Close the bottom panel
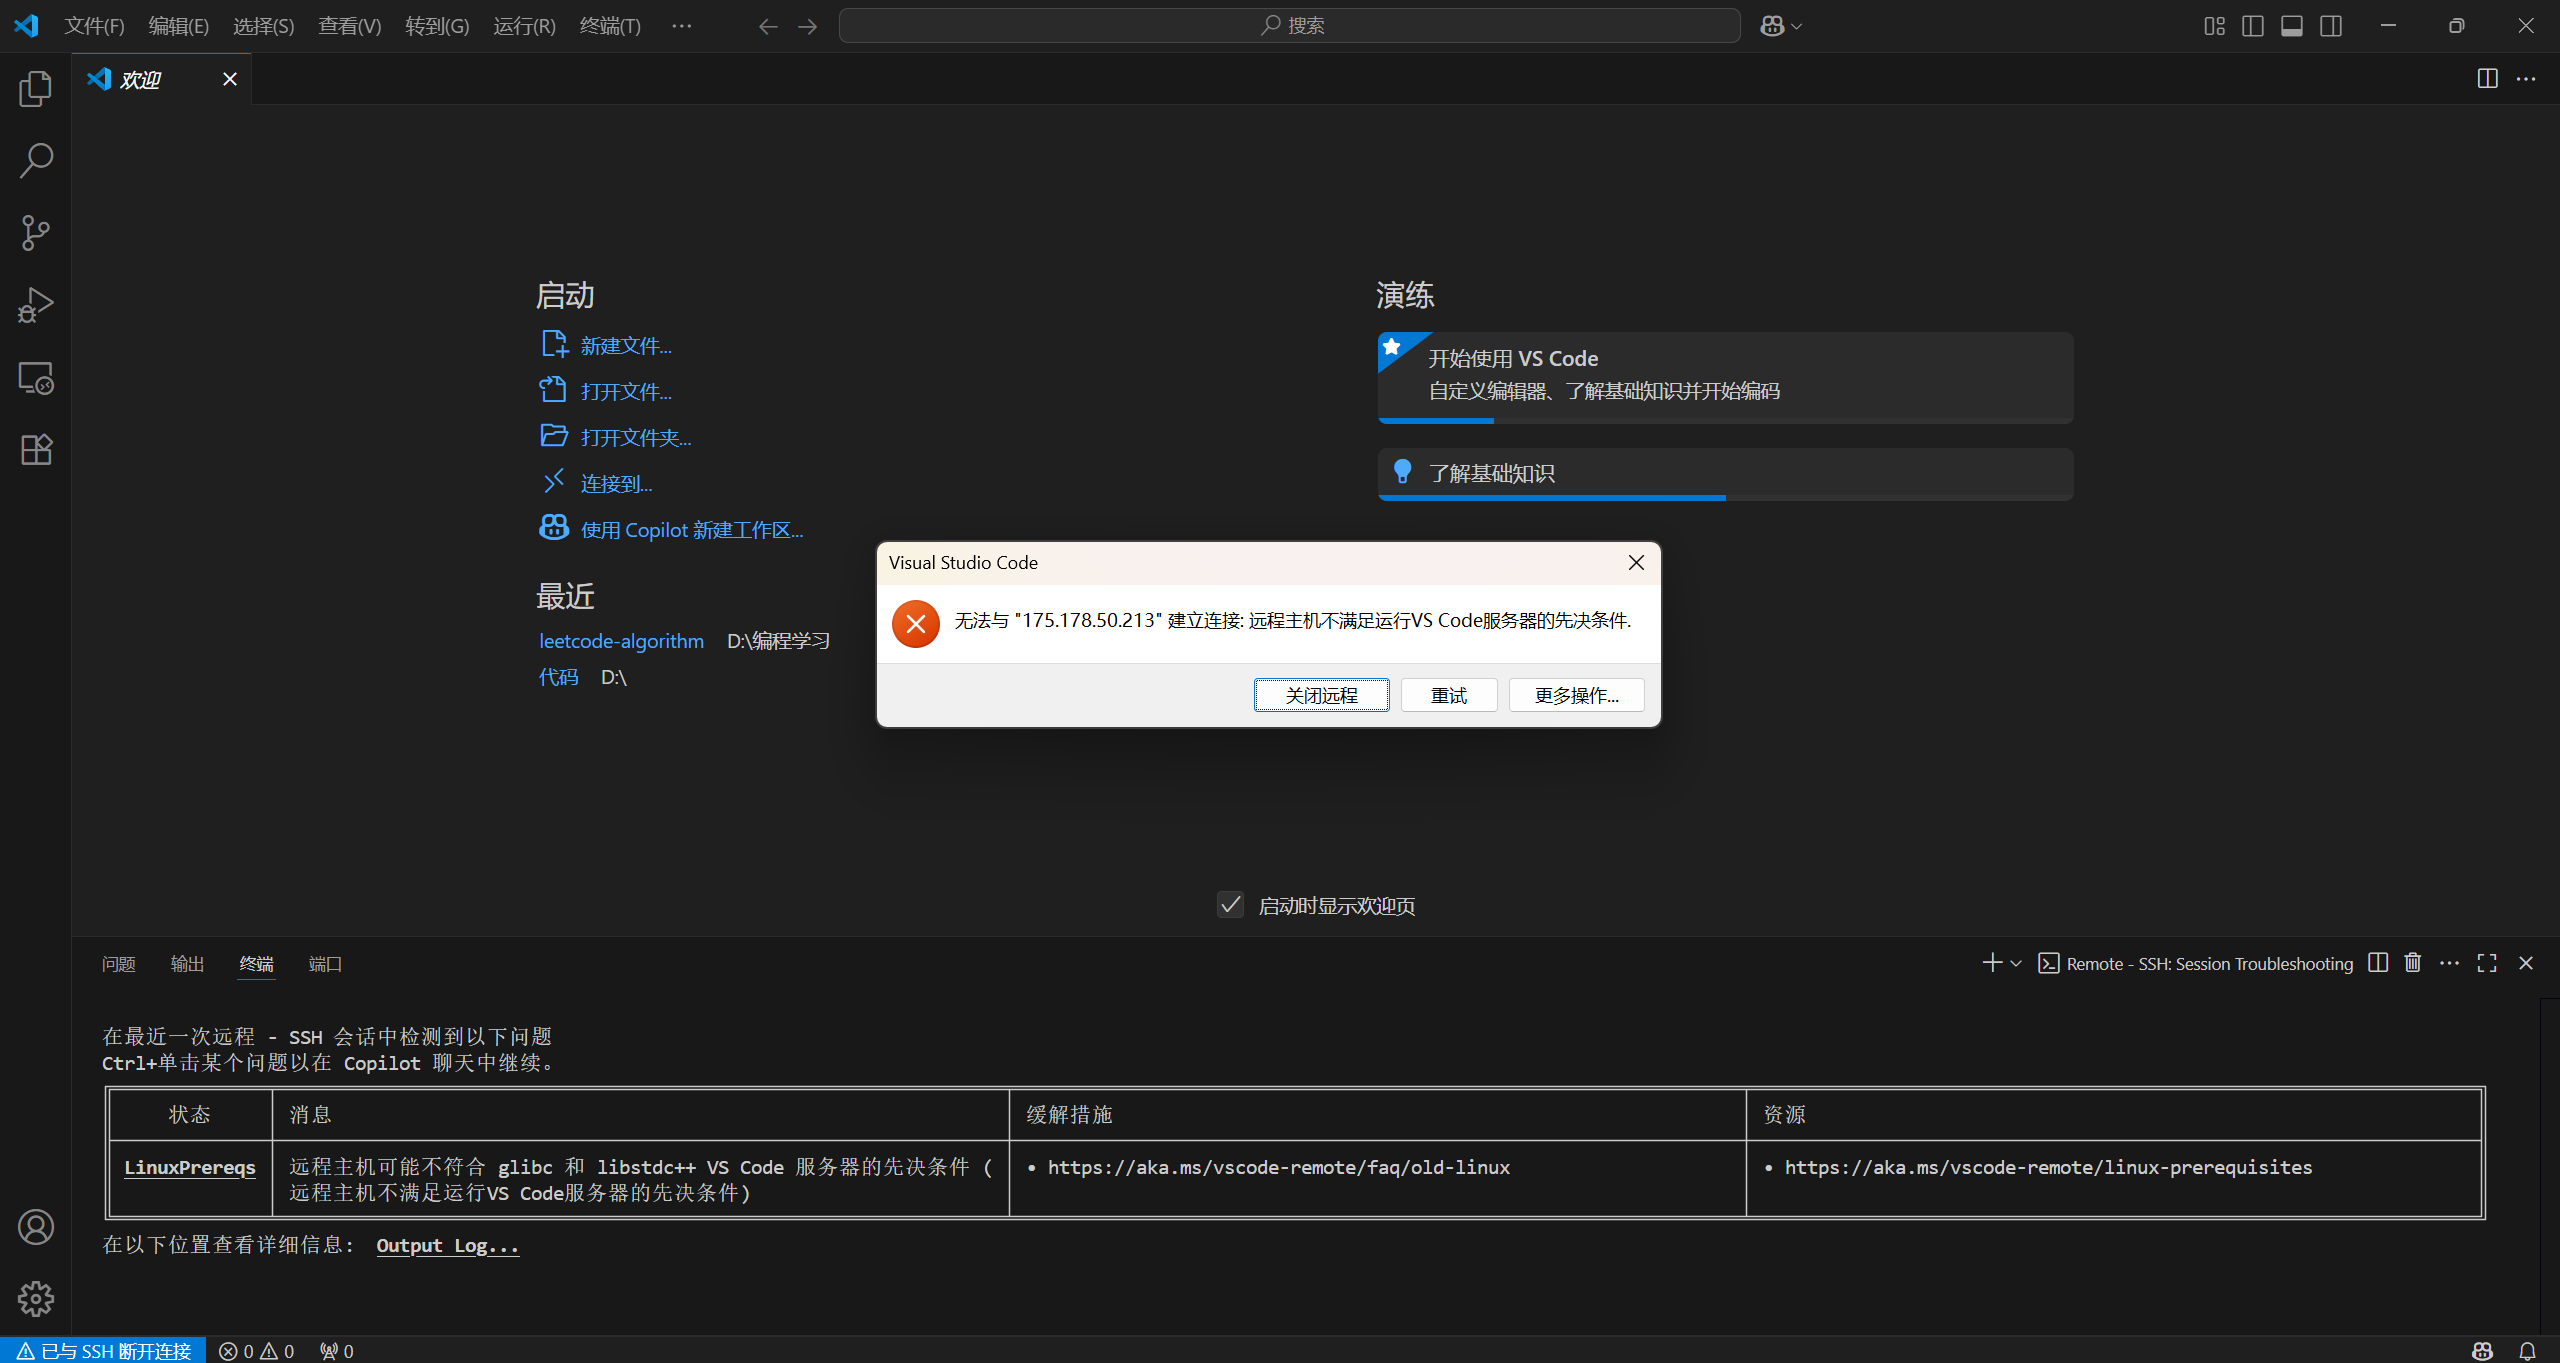 tap(2526, 963)
